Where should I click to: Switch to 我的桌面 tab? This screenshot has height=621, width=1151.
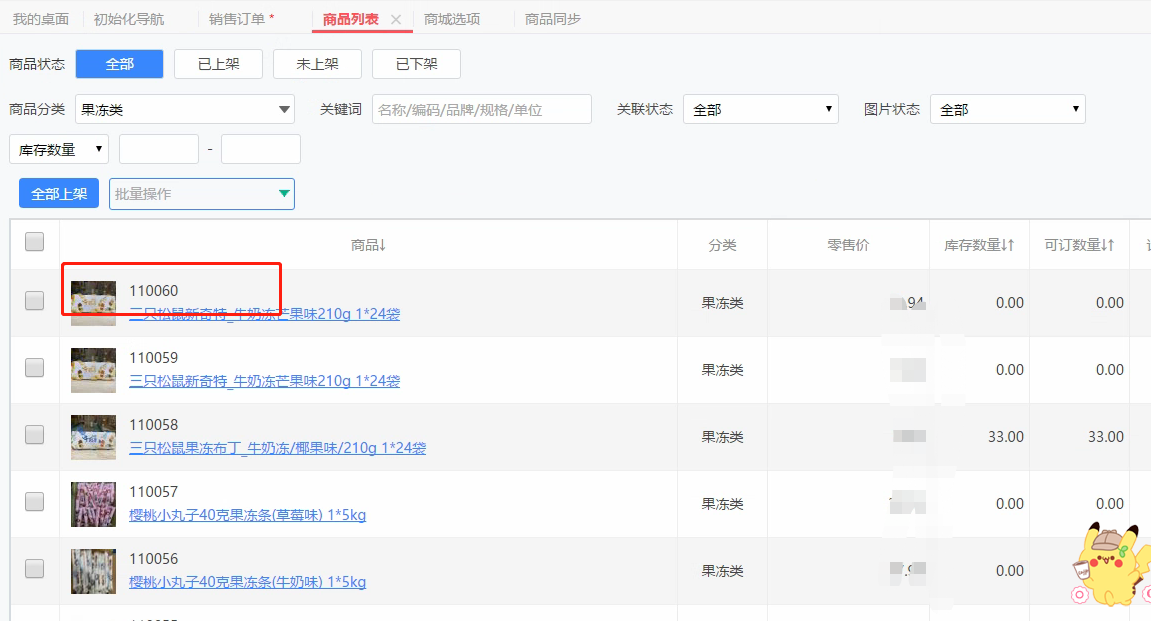(x=41, y=19)
